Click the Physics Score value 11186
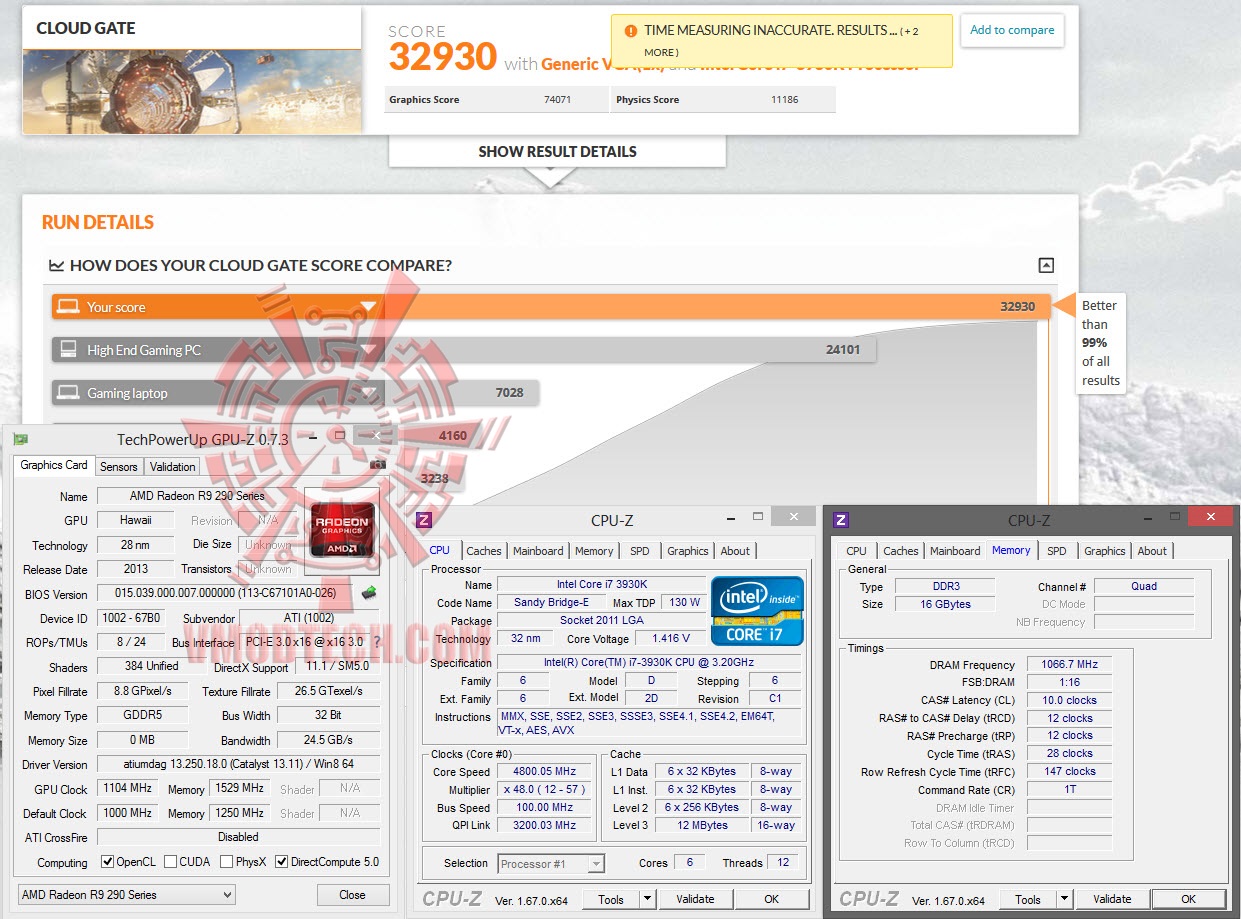This screenshot has width=1241, height=919. (x=785, y=100)
